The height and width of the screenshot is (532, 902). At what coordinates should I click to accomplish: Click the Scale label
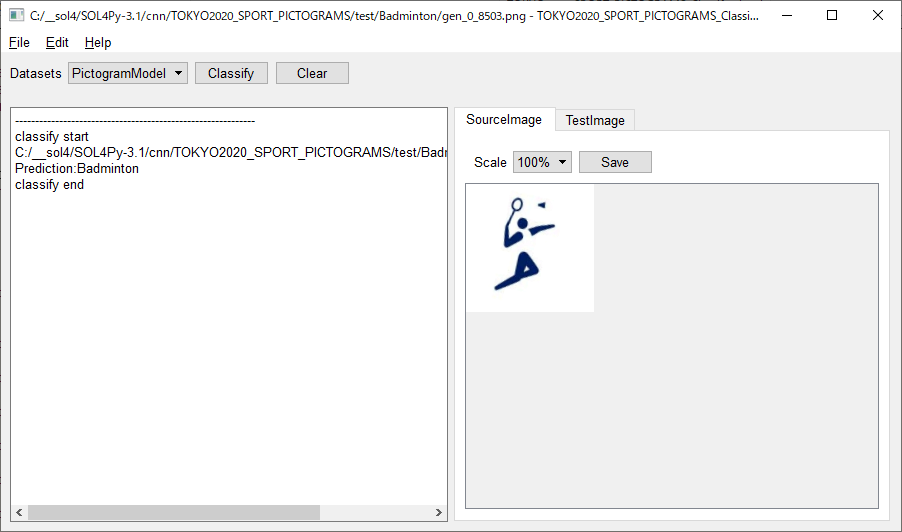point(490,162)
